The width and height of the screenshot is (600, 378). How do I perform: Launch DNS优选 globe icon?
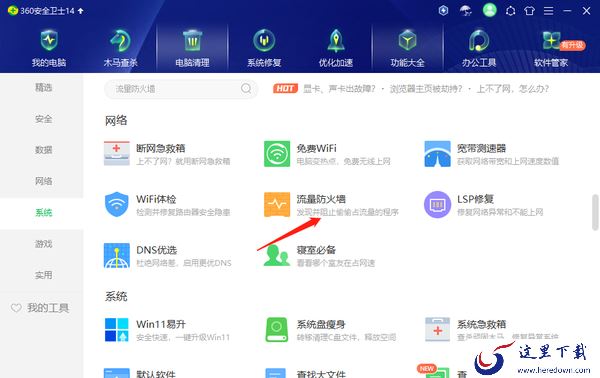click(x=117, y=255)
